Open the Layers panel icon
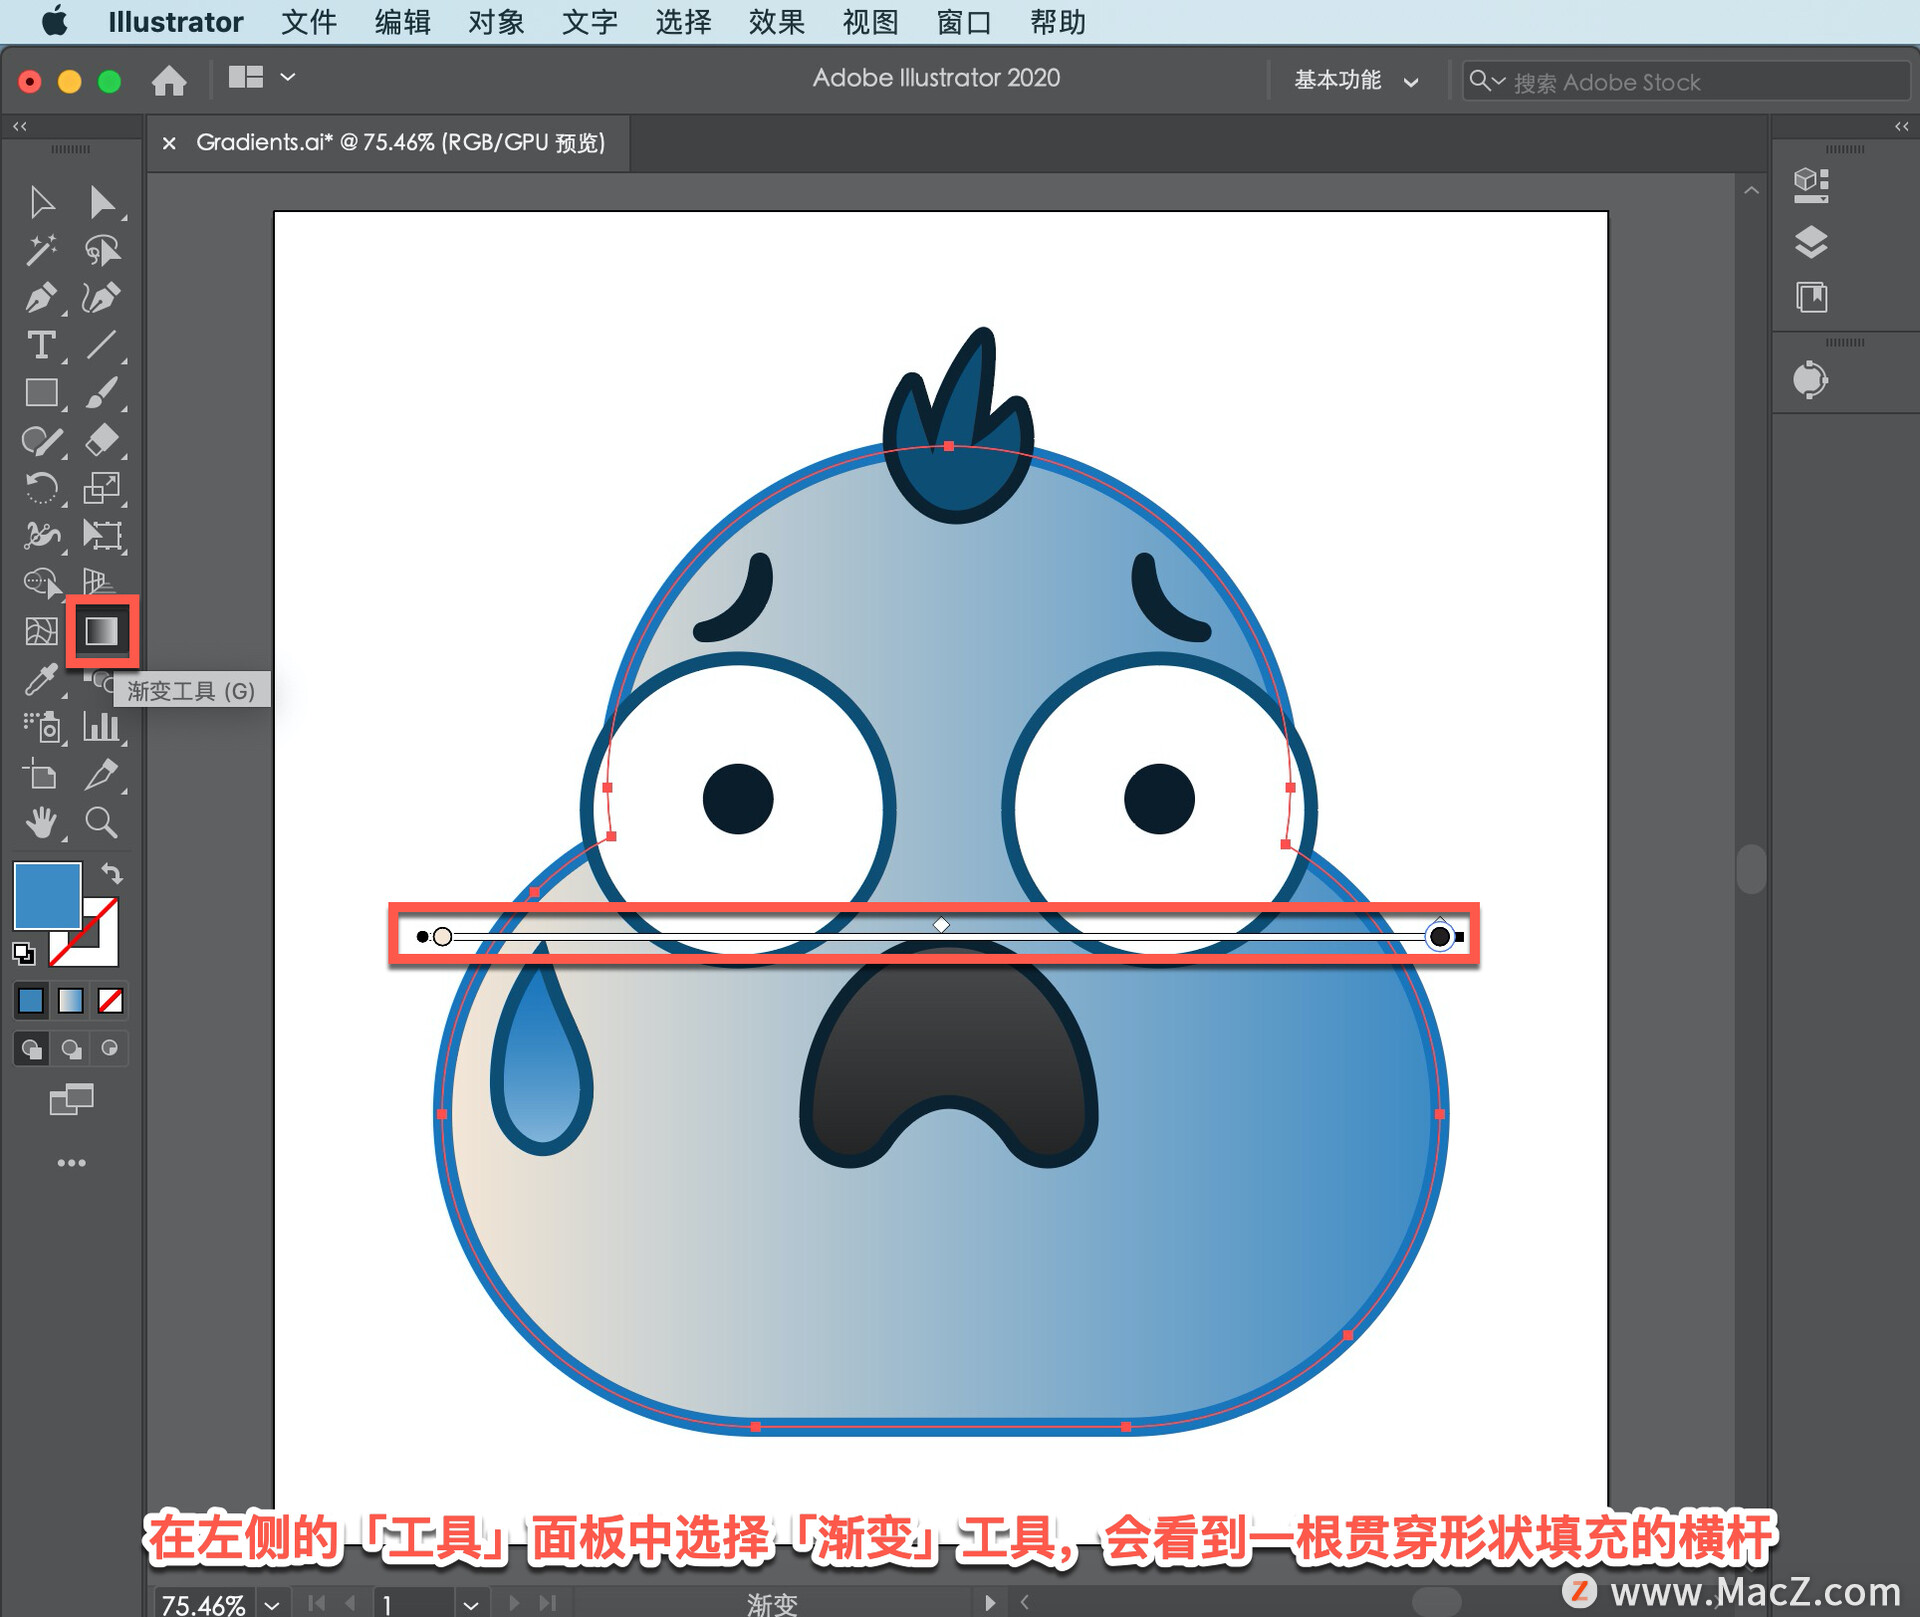Image resolution: width=1920 pixels, height=1617 pixels. coord(1811,242)
